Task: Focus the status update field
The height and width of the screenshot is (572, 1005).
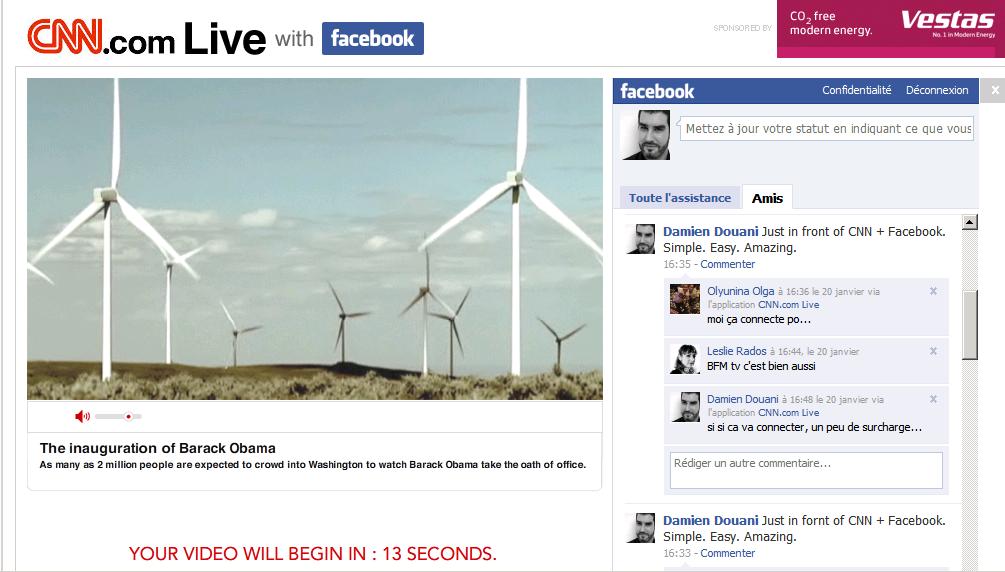Action: coord(827,128)
